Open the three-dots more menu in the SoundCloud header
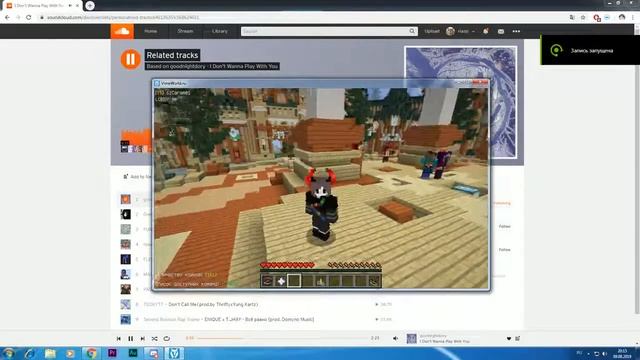Screen dimensions: 640x360 516,31
